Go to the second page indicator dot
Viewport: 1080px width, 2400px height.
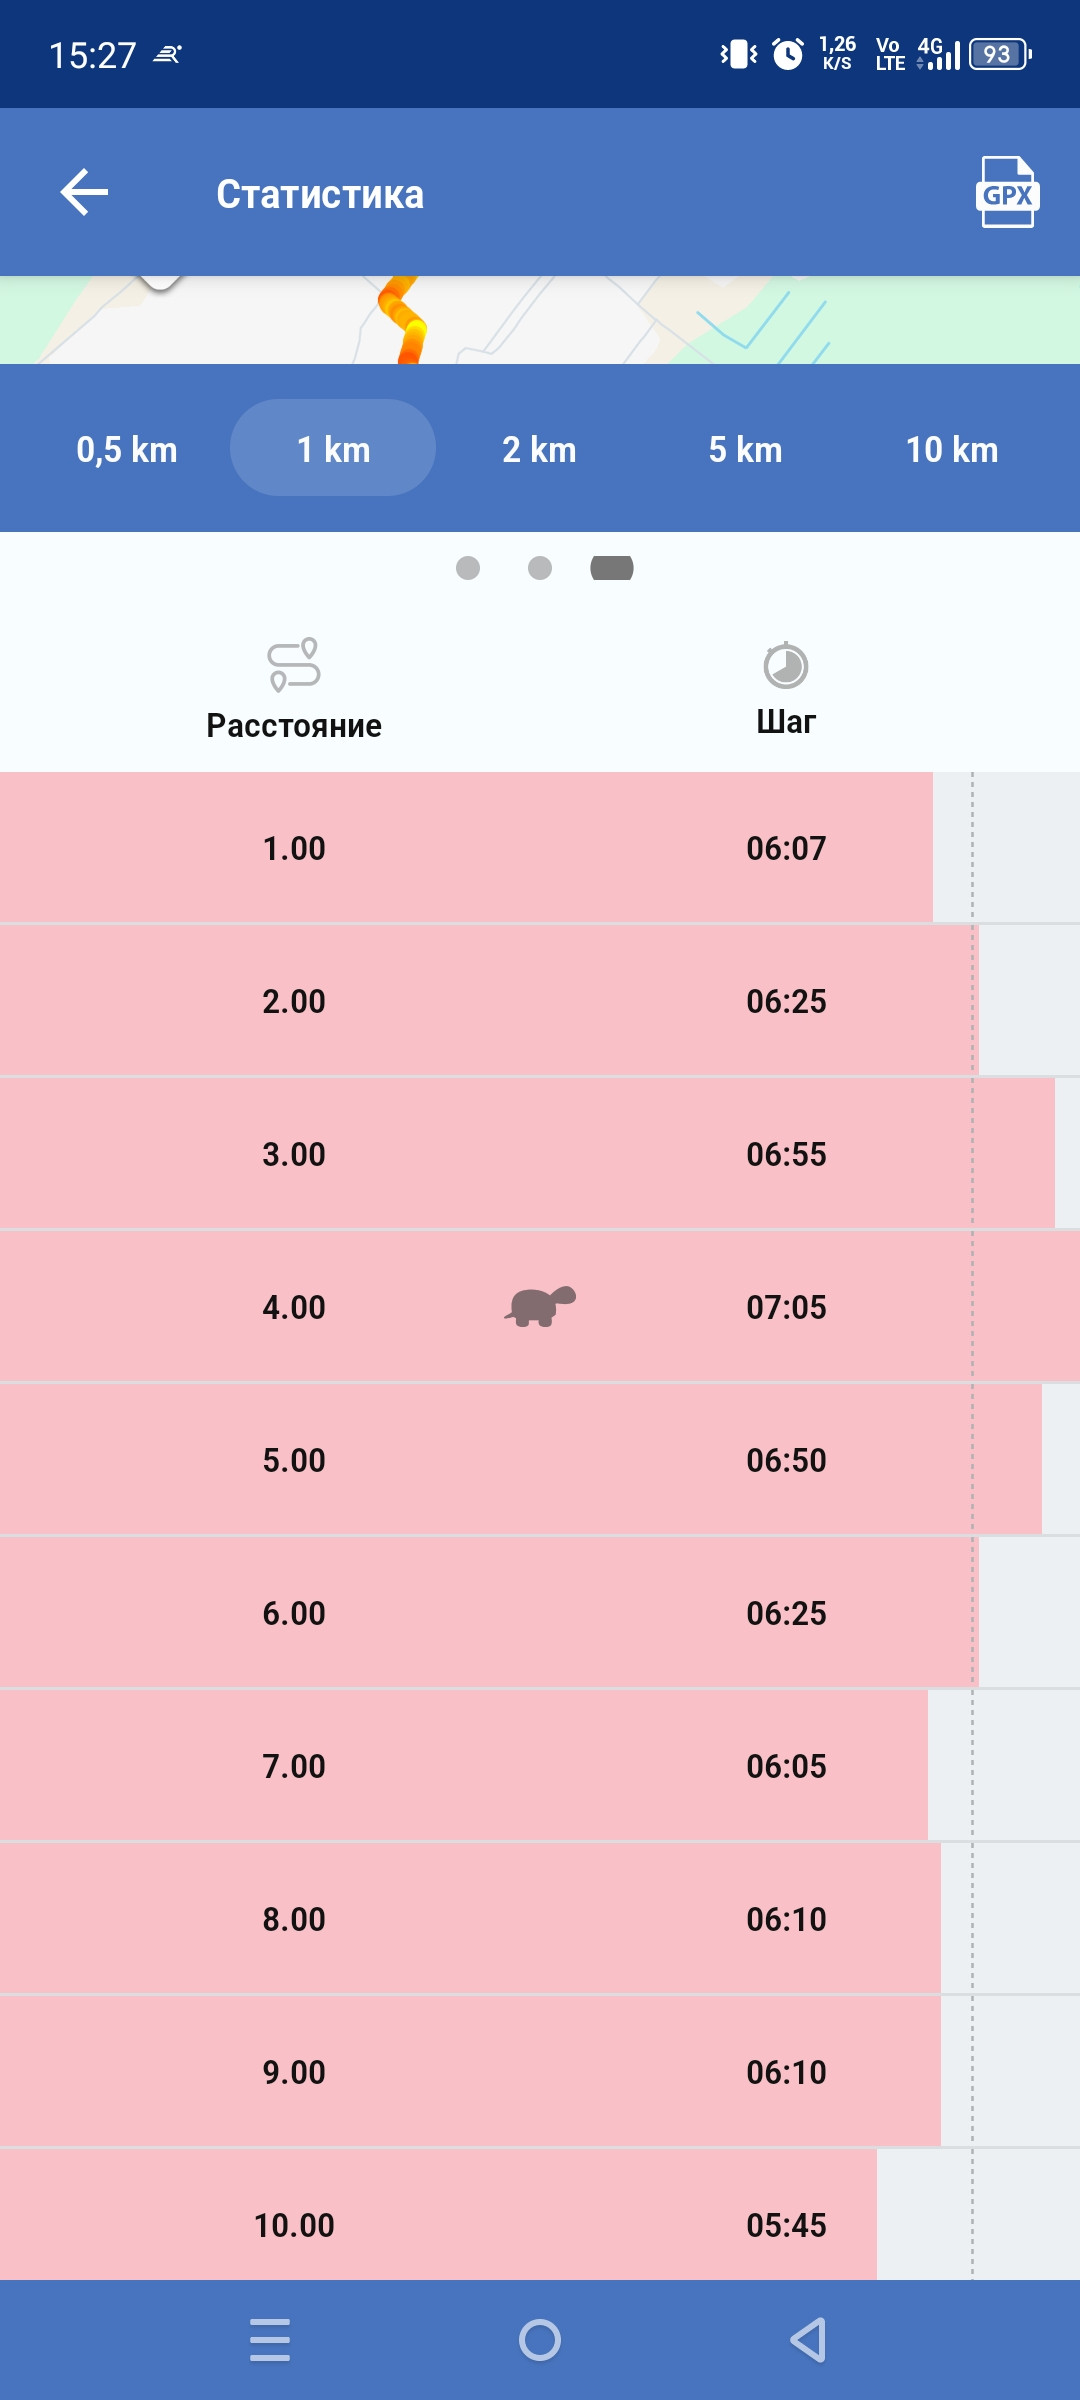tap(540, 568)
